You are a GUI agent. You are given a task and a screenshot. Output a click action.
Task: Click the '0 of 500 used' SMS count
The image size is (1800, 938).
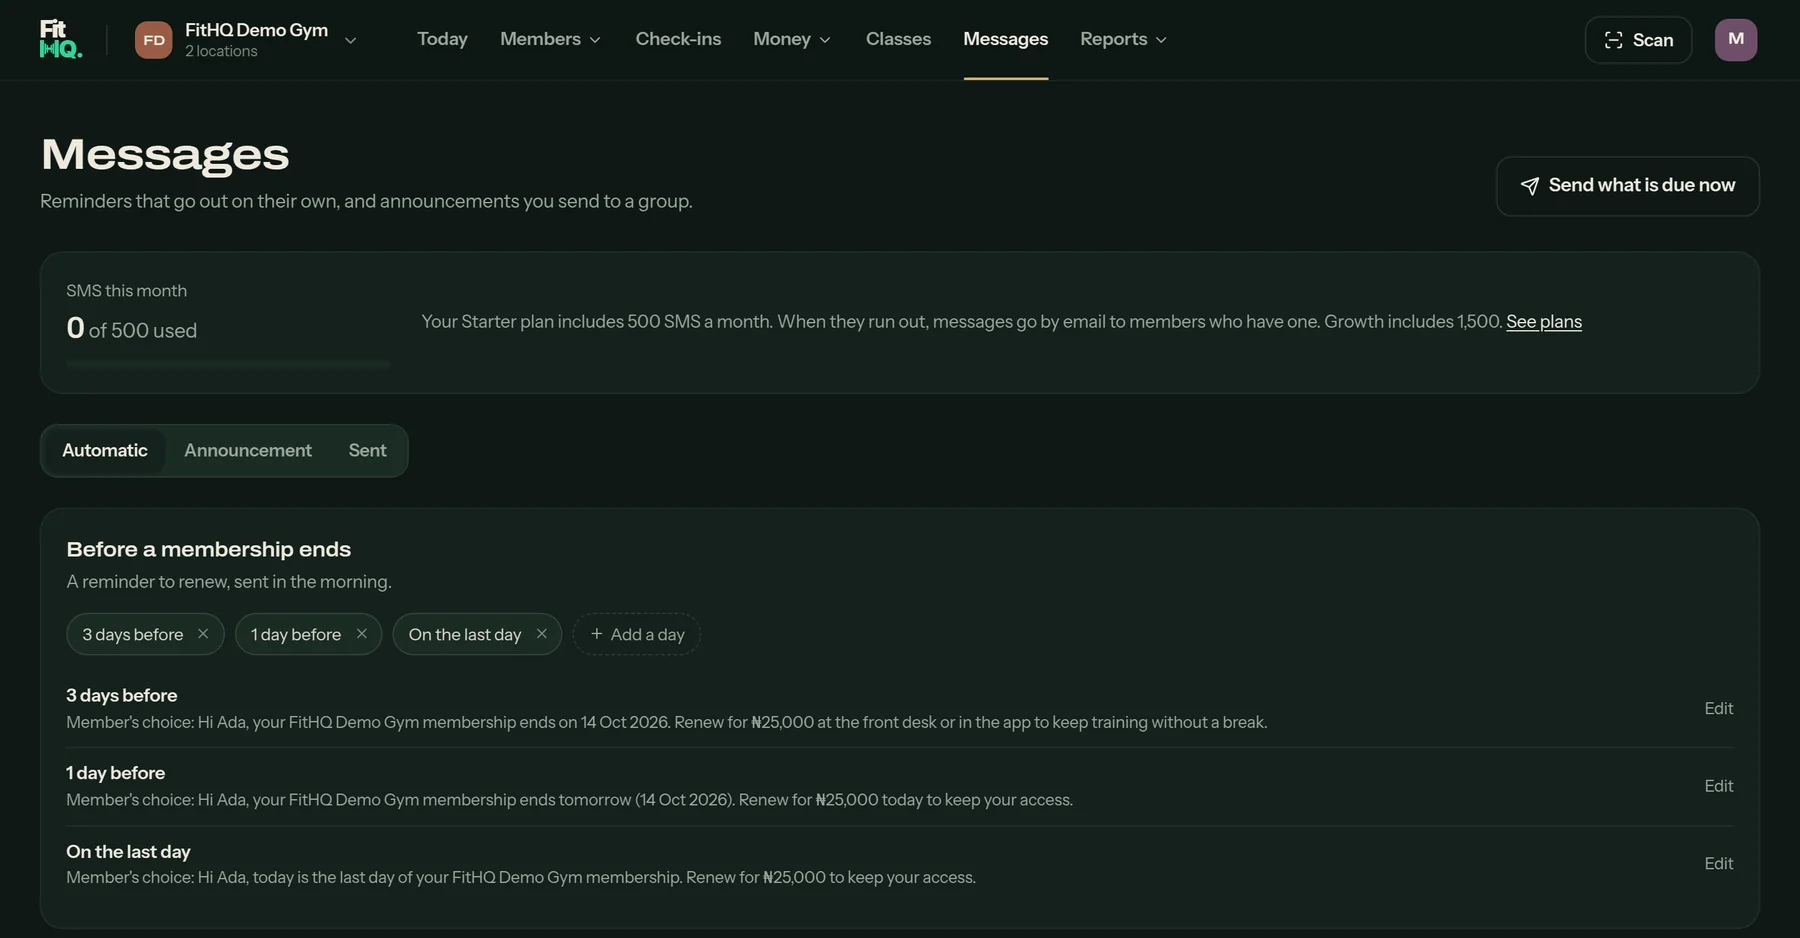(131, 329)
